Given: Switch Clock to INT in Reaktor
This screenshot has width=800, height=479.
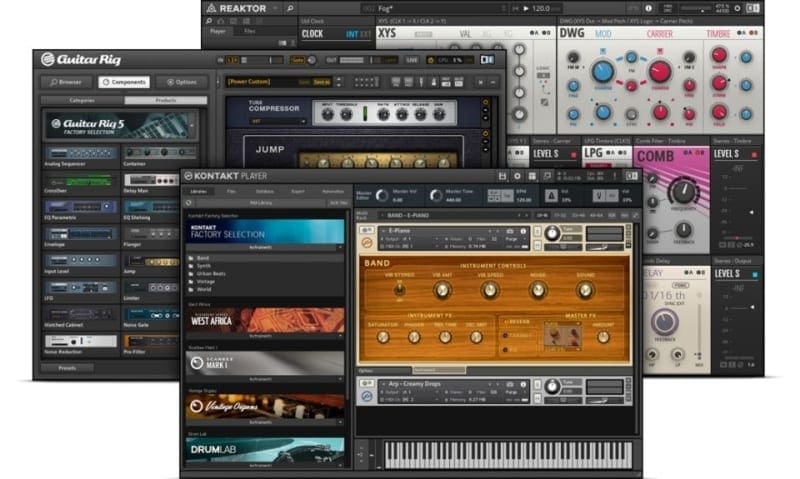Looking at the screenshot, I should tap(352, 34).
